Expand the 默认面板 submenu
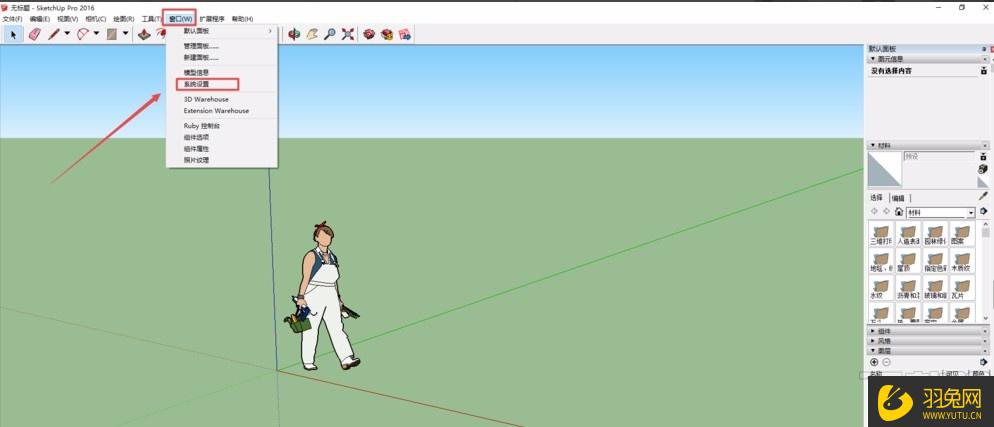This screenshot has height=427, width=994. pyautogui.click(x=221, y=30)
